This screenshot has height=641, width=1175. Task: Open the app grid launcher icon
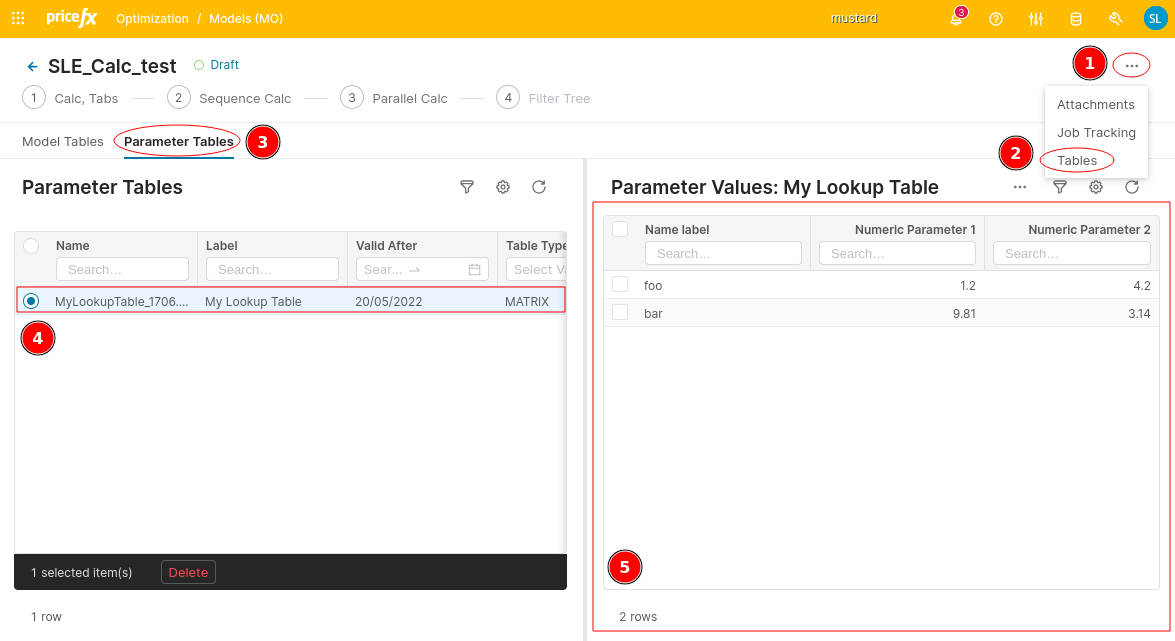coord(18,18)
